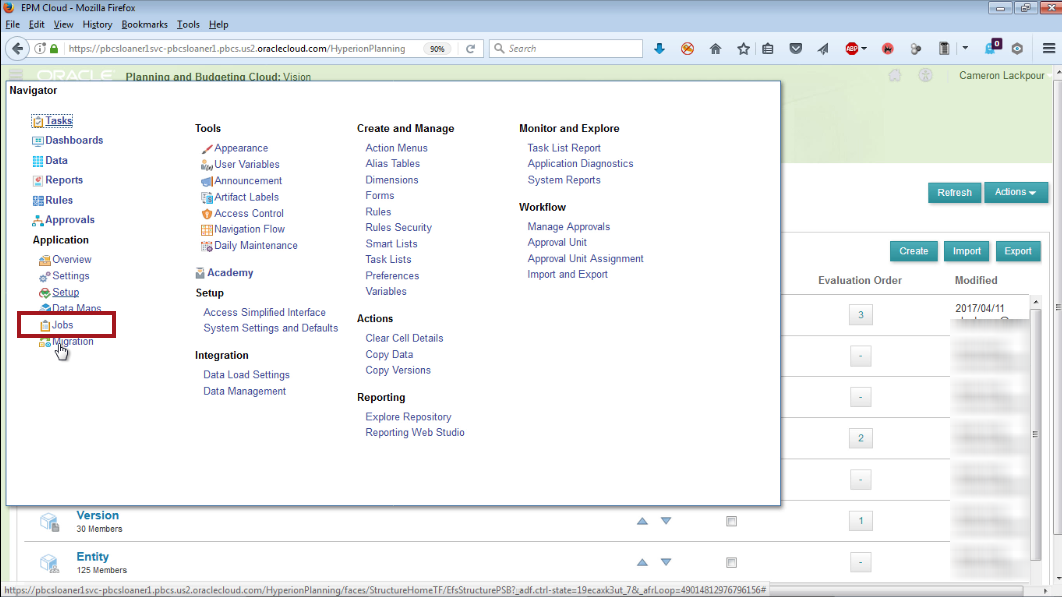Viewport: 1062px width, 597px height.
Task: Open the Version dimension link
Action: click(98, 516)
